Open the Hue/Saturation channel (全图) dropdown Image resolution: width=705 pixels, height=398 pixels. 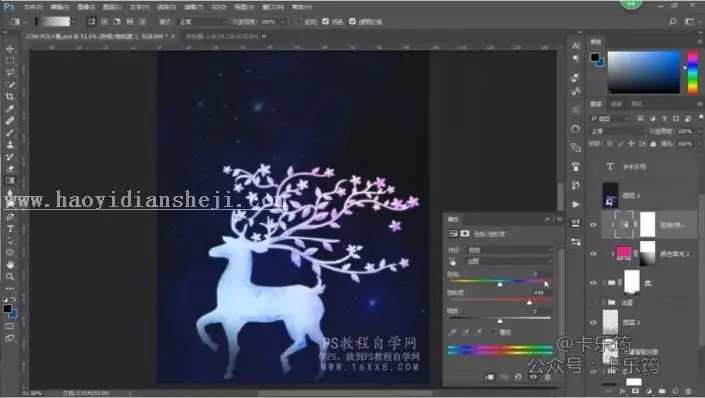pos(510,261)
